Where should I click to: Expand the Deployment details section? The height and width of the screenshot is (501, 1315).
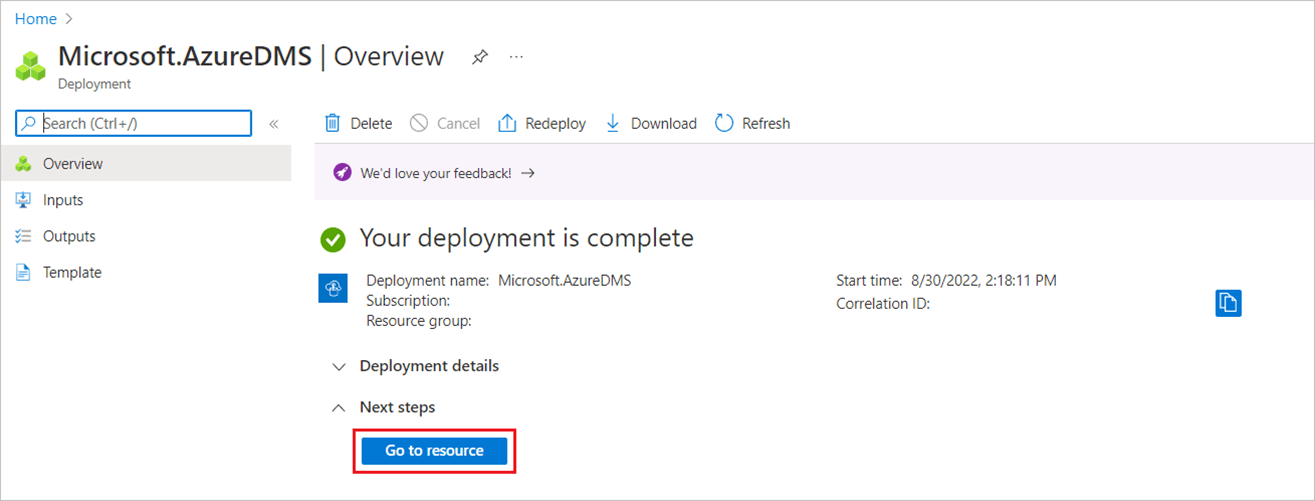[339, 367]
